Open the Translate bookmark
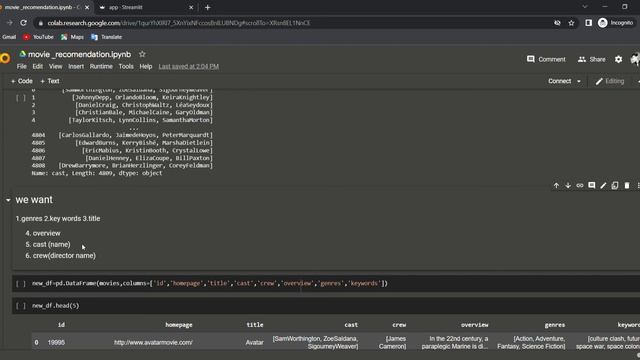This screenshot has width=640, height=360. pos(107,37)
